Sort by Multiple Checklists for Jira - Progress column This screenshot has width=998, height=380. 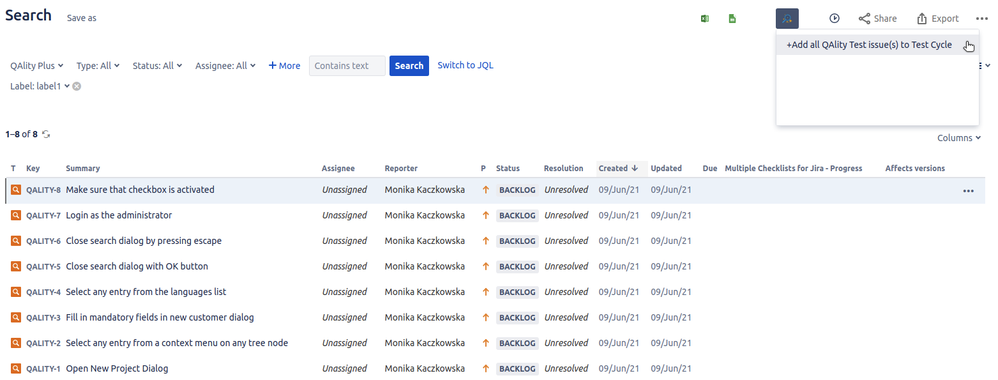click(794, 168)
